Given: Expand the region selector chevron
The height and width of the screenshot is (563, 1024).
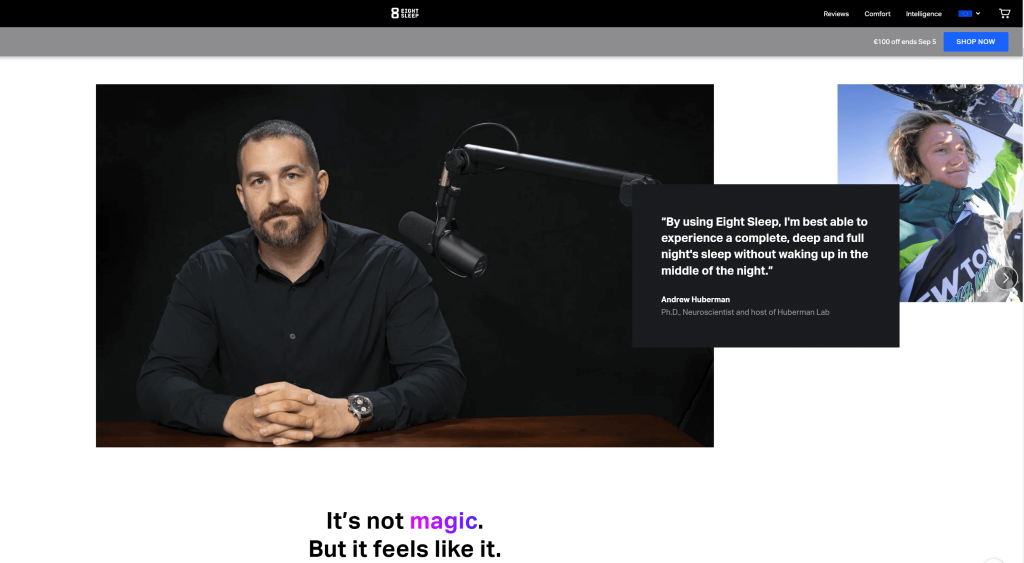Looking at the screenshot, I should pyautogui.click(x=978, y=13).
